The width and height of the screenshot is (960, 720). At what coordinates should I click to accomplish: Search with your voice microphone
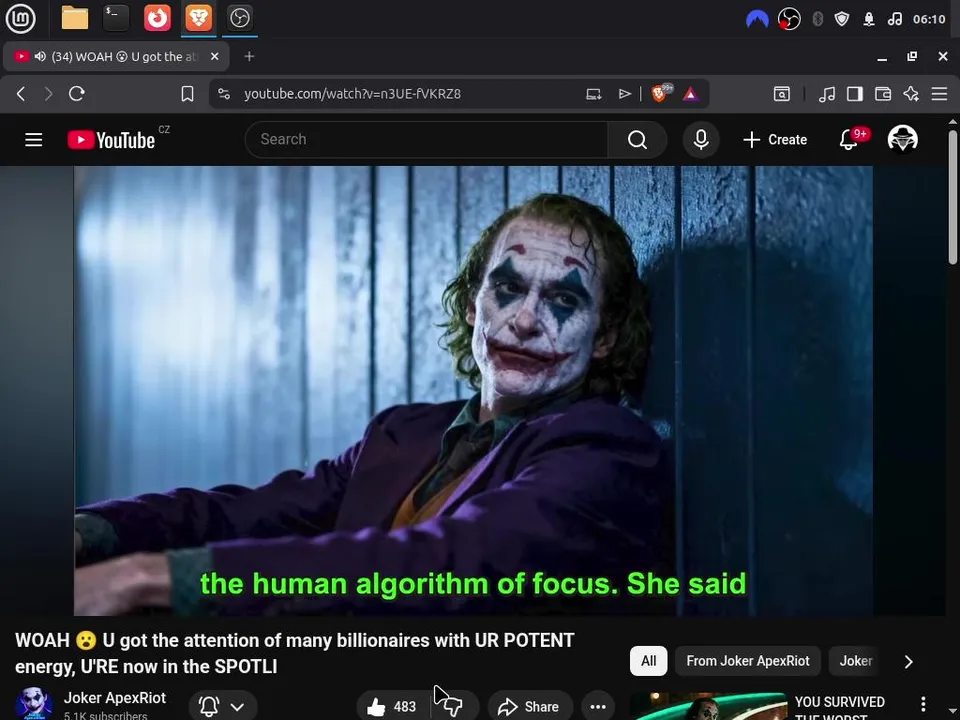(x=701, y=140)
